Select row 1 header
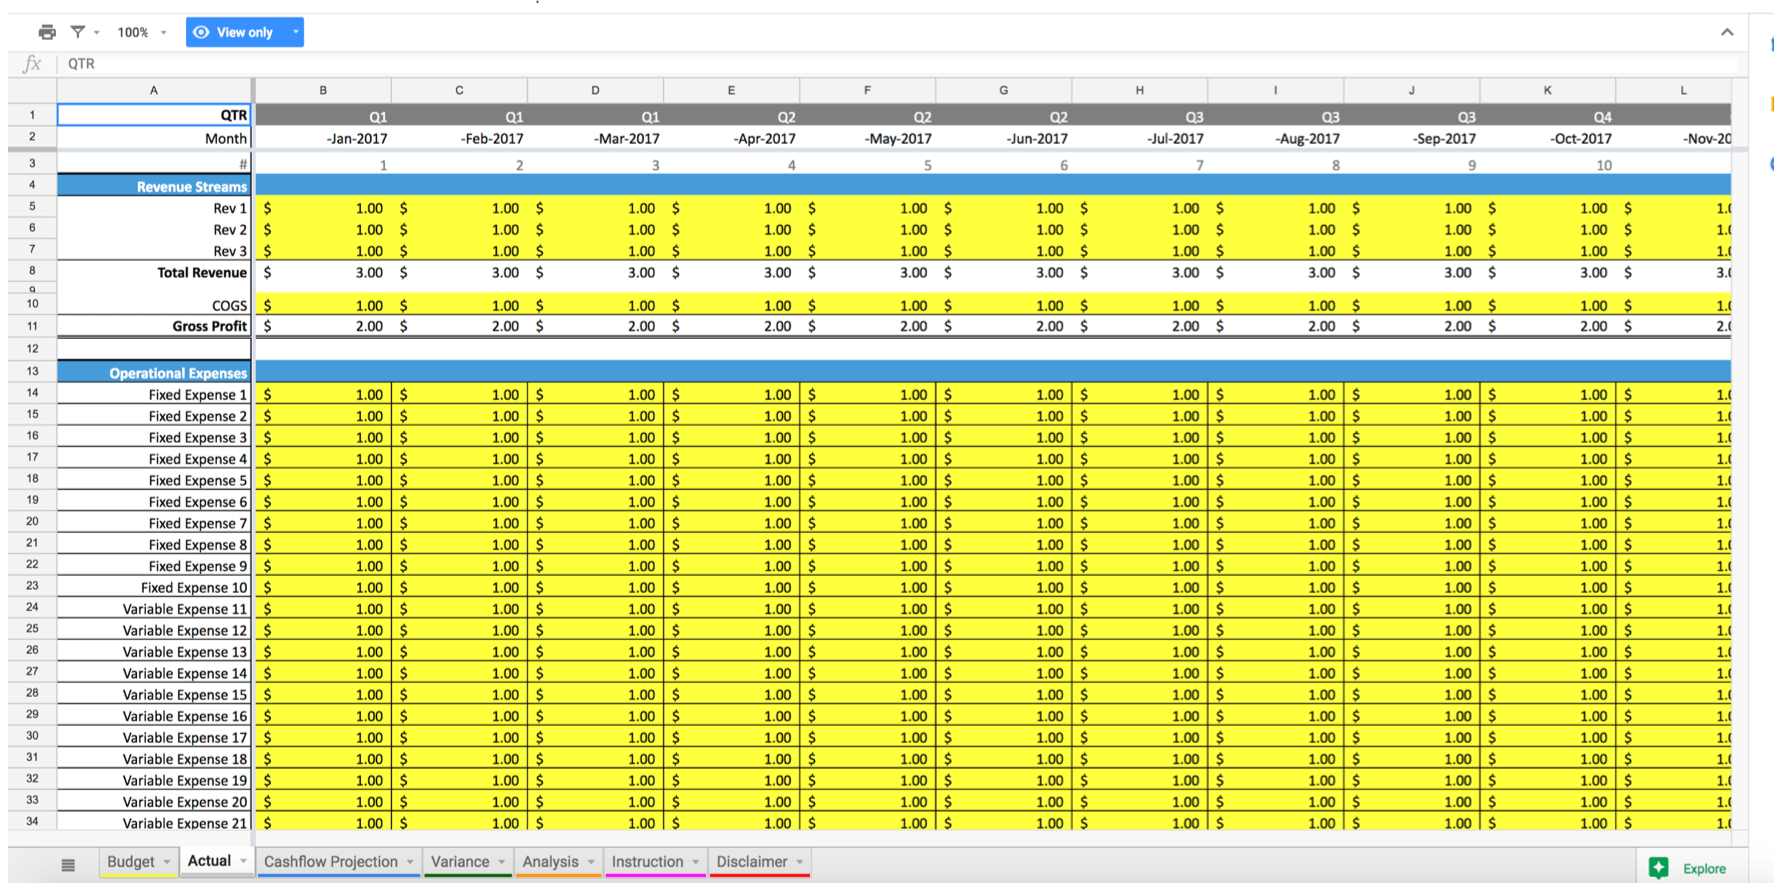Image resolution: width=1774 pixels, height=883 pixels. [32, 115]
